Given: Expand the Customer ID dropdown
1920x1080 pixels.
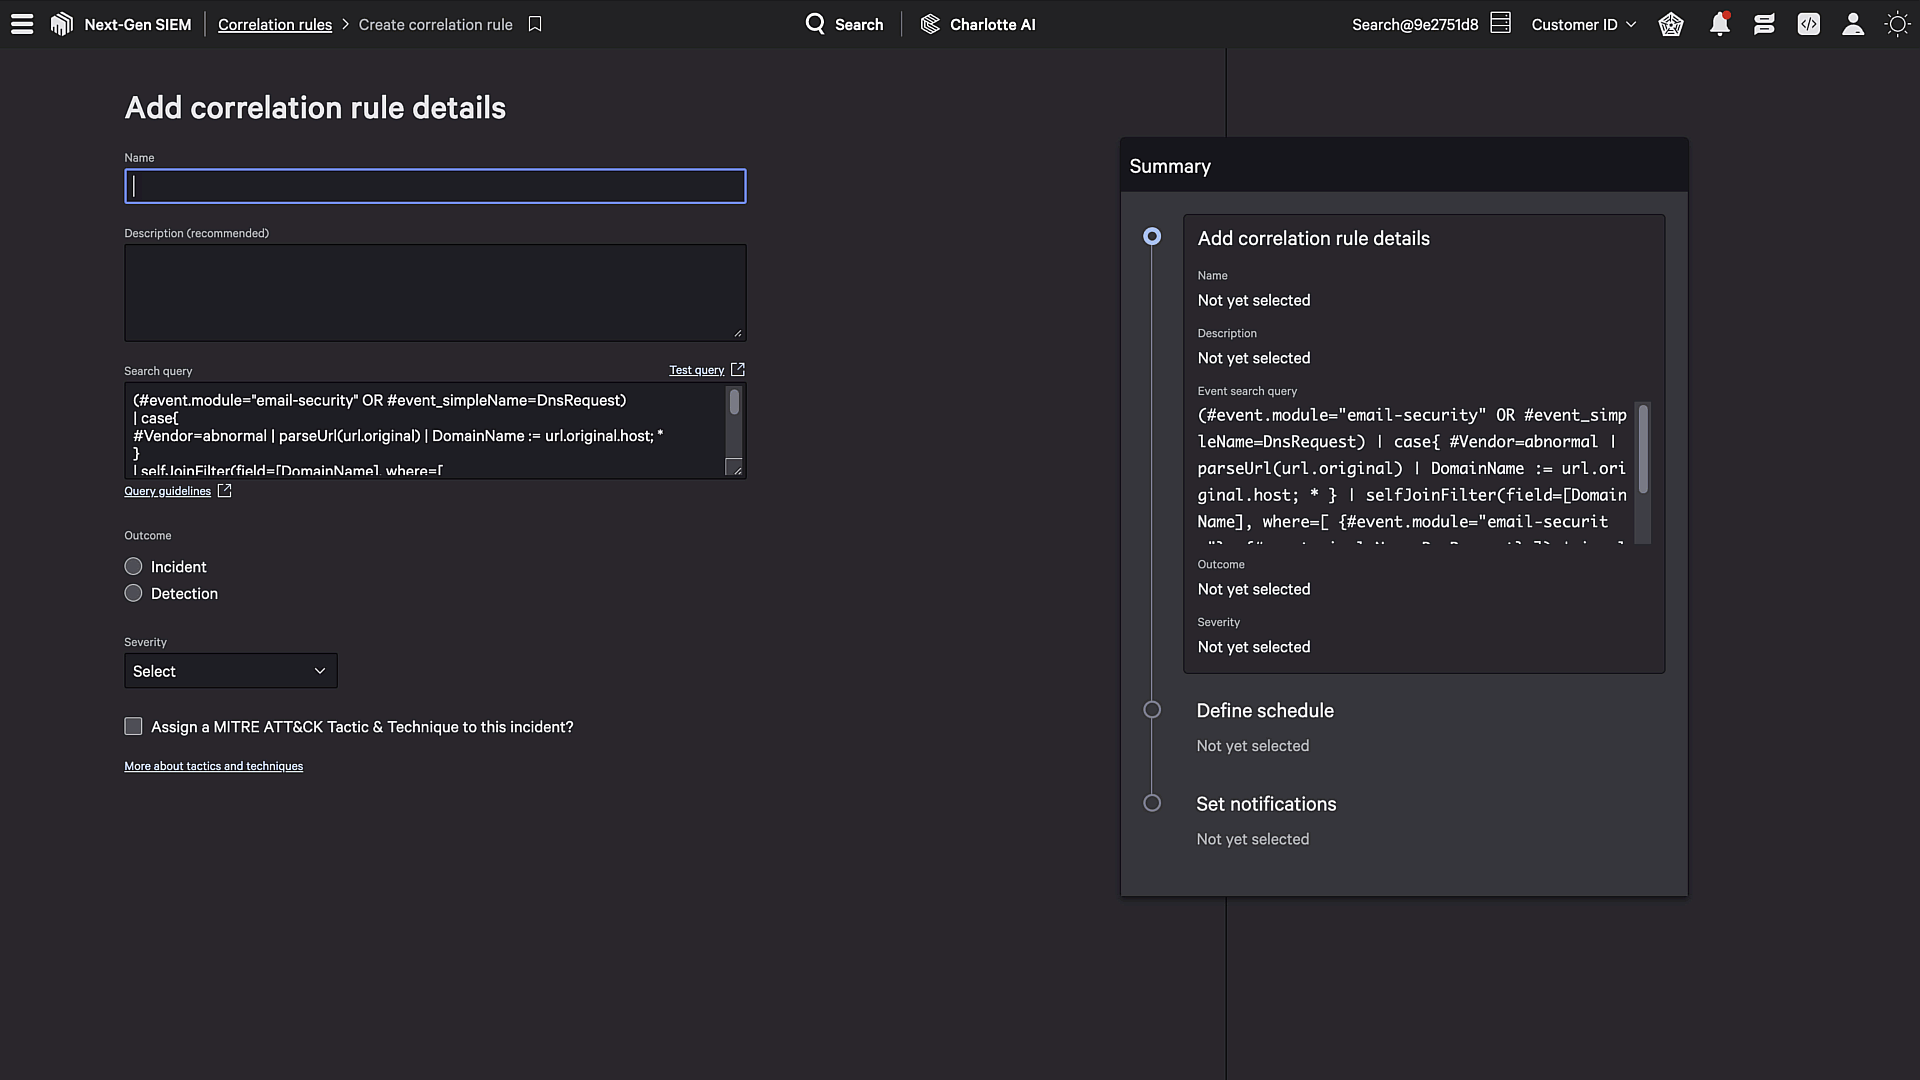Looking at the screenshot, I should (1583, 24).
